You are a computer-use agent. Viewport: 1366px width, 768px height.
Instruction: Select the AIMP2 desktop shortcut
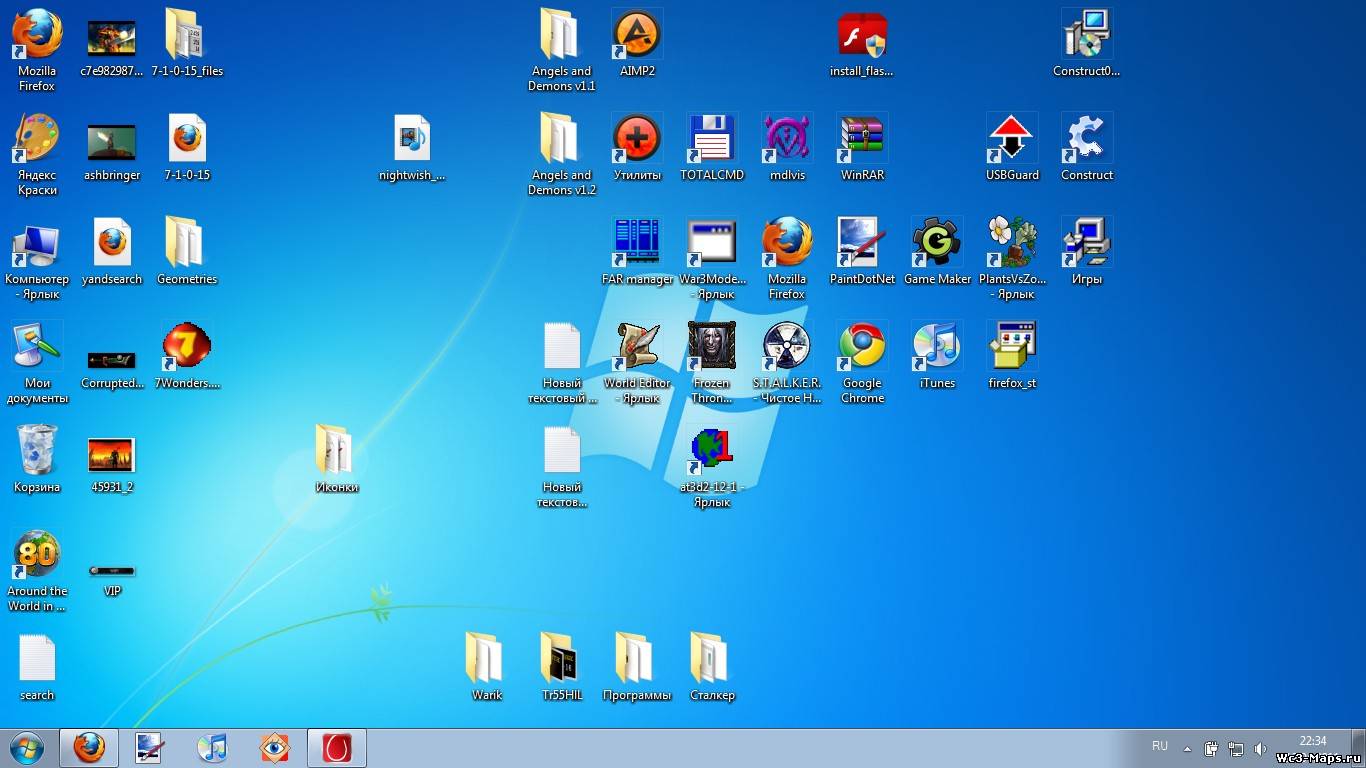pos(637,37)
